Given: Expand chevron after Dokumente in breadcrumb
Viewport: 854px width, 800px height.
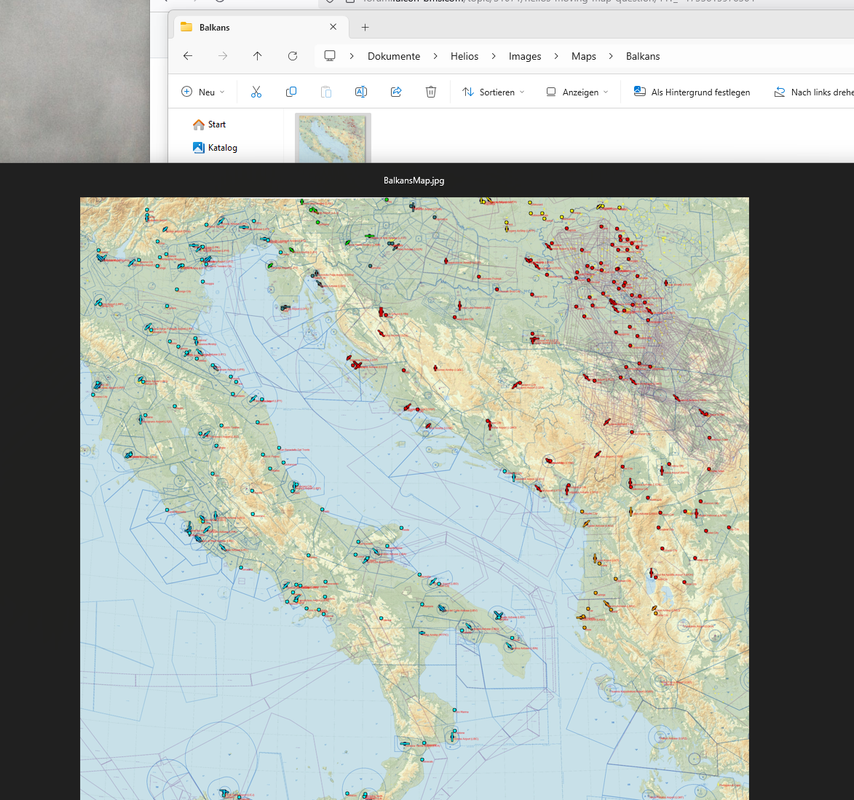Looking at the screenshot, I should coord(435,56).
